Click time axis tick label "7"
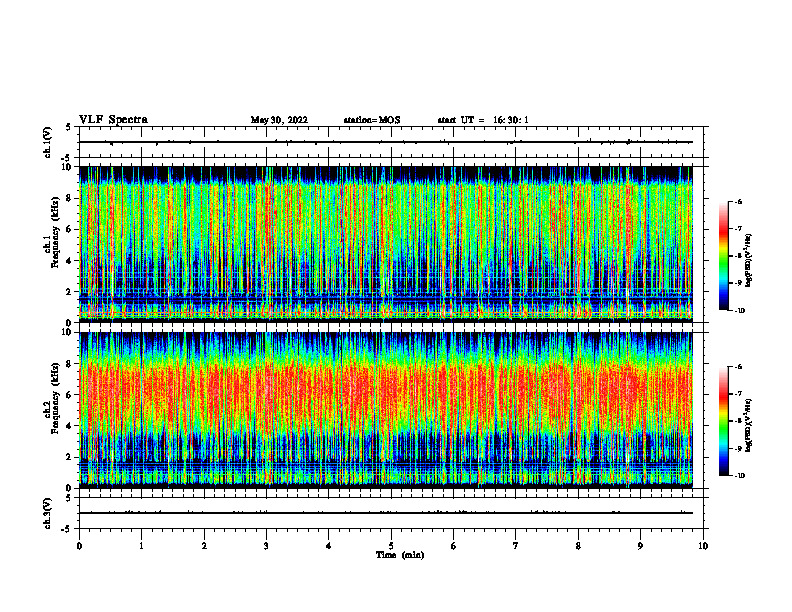The image size is (792, 612). 516,546
